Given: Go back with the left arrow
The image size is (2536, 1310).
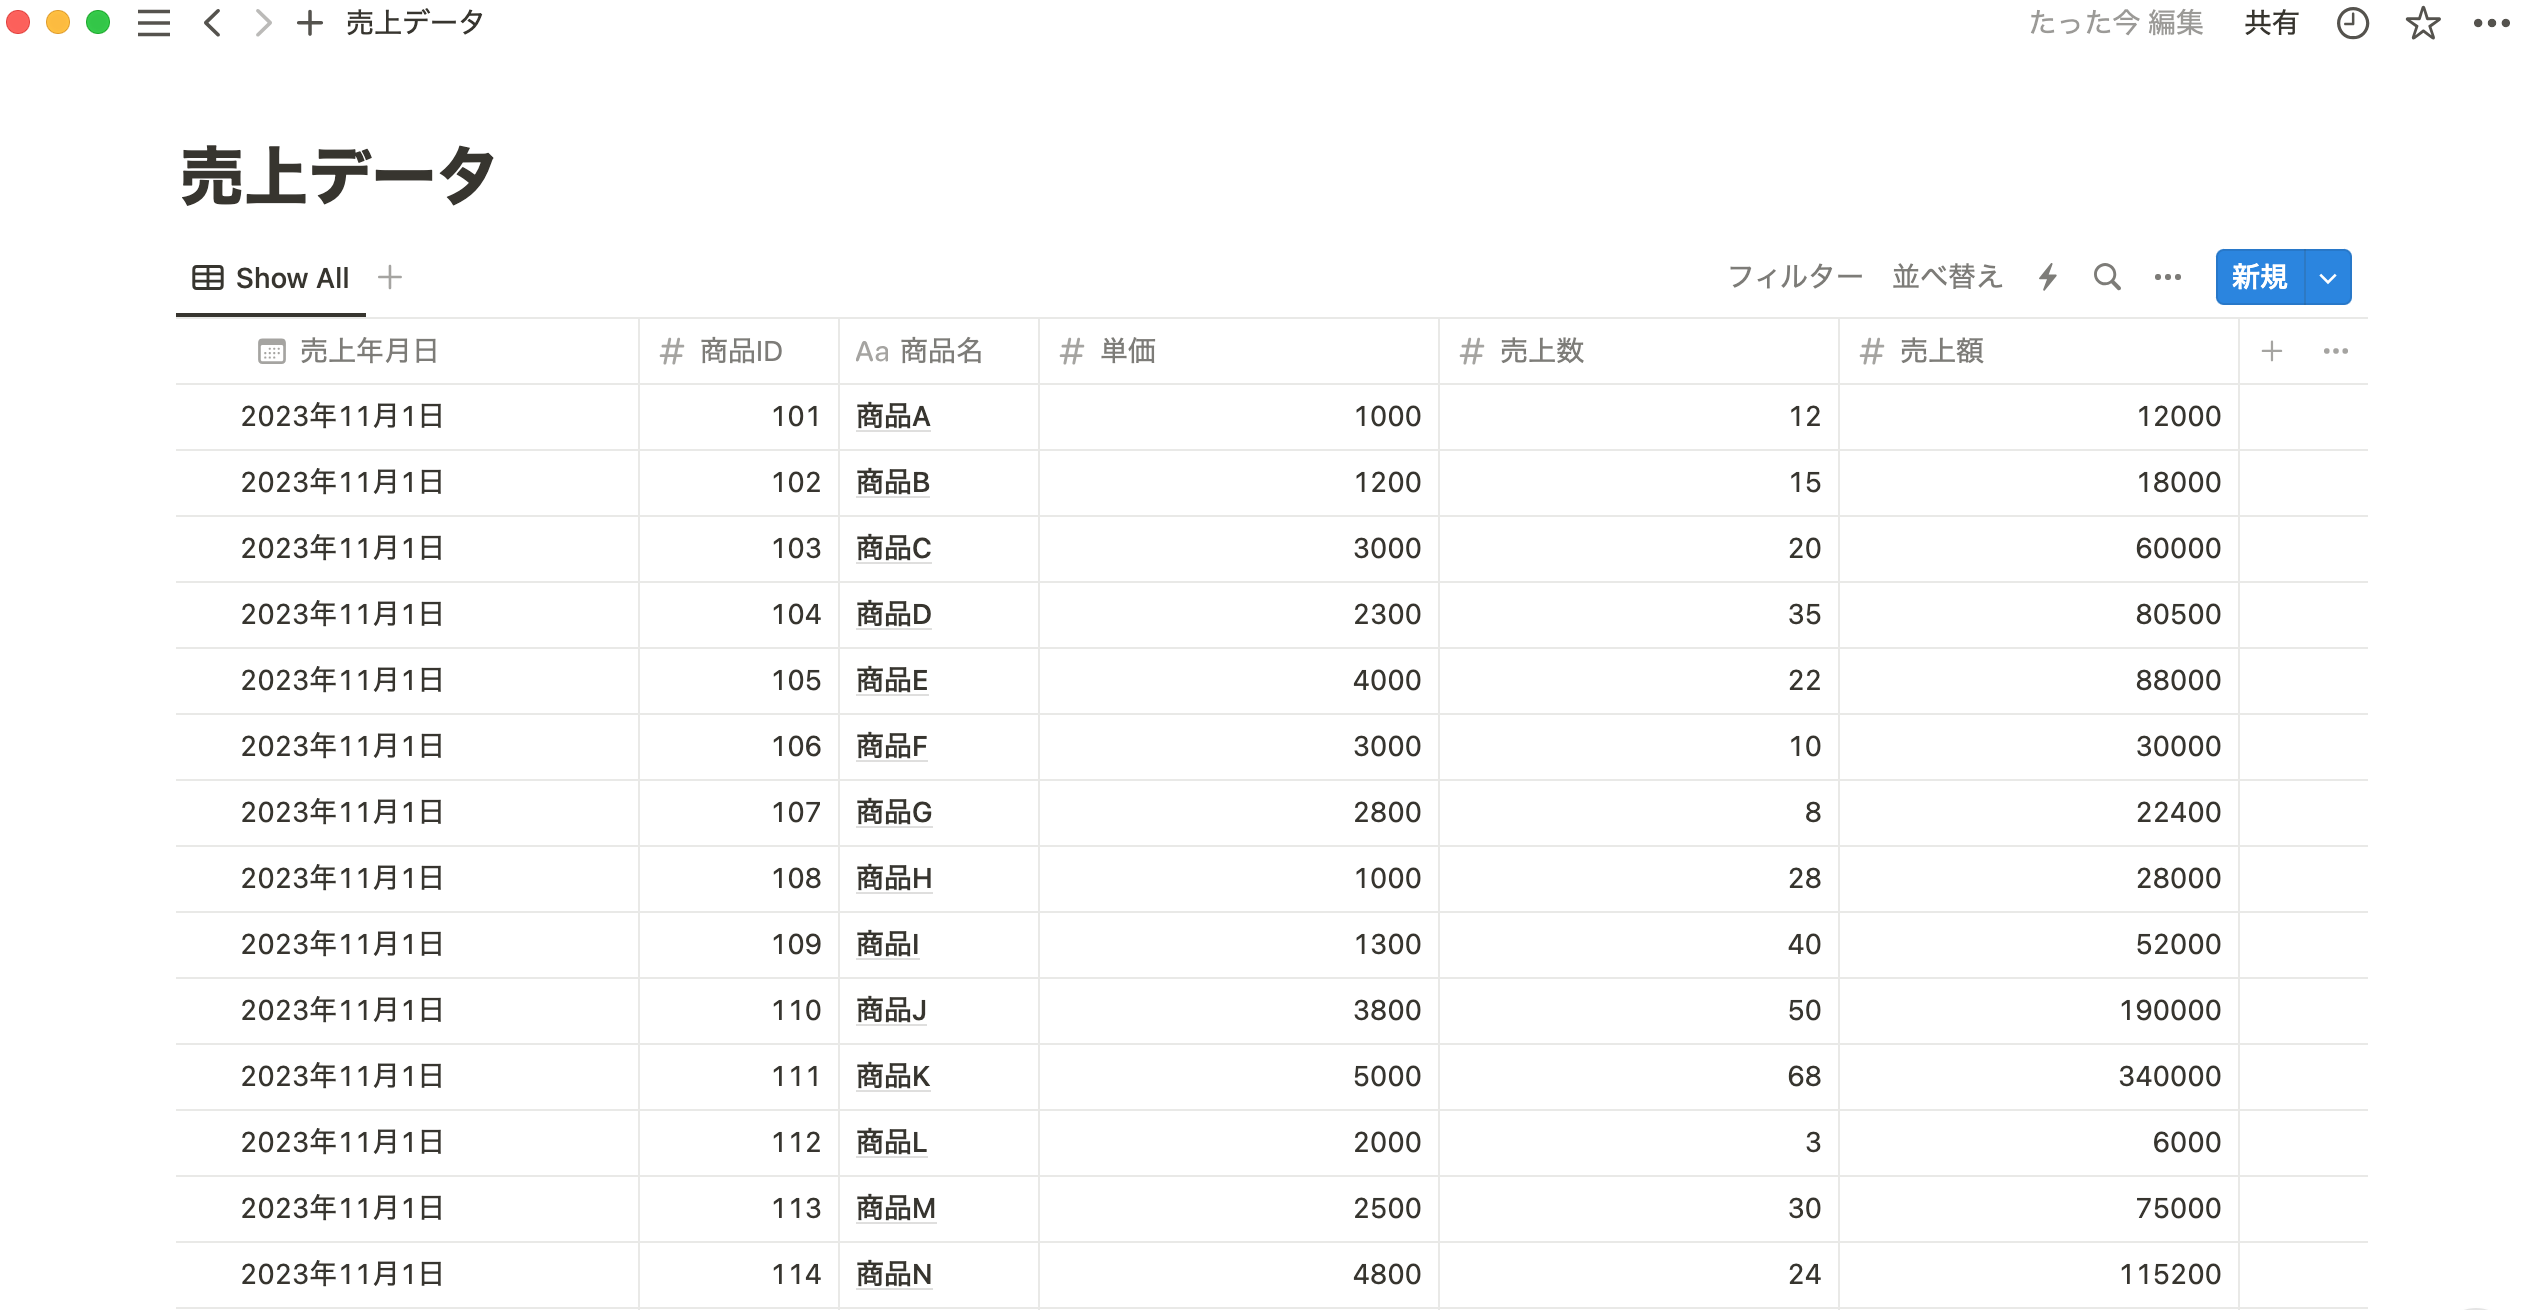Looking at the screenshot, I should tap(211, 23).
